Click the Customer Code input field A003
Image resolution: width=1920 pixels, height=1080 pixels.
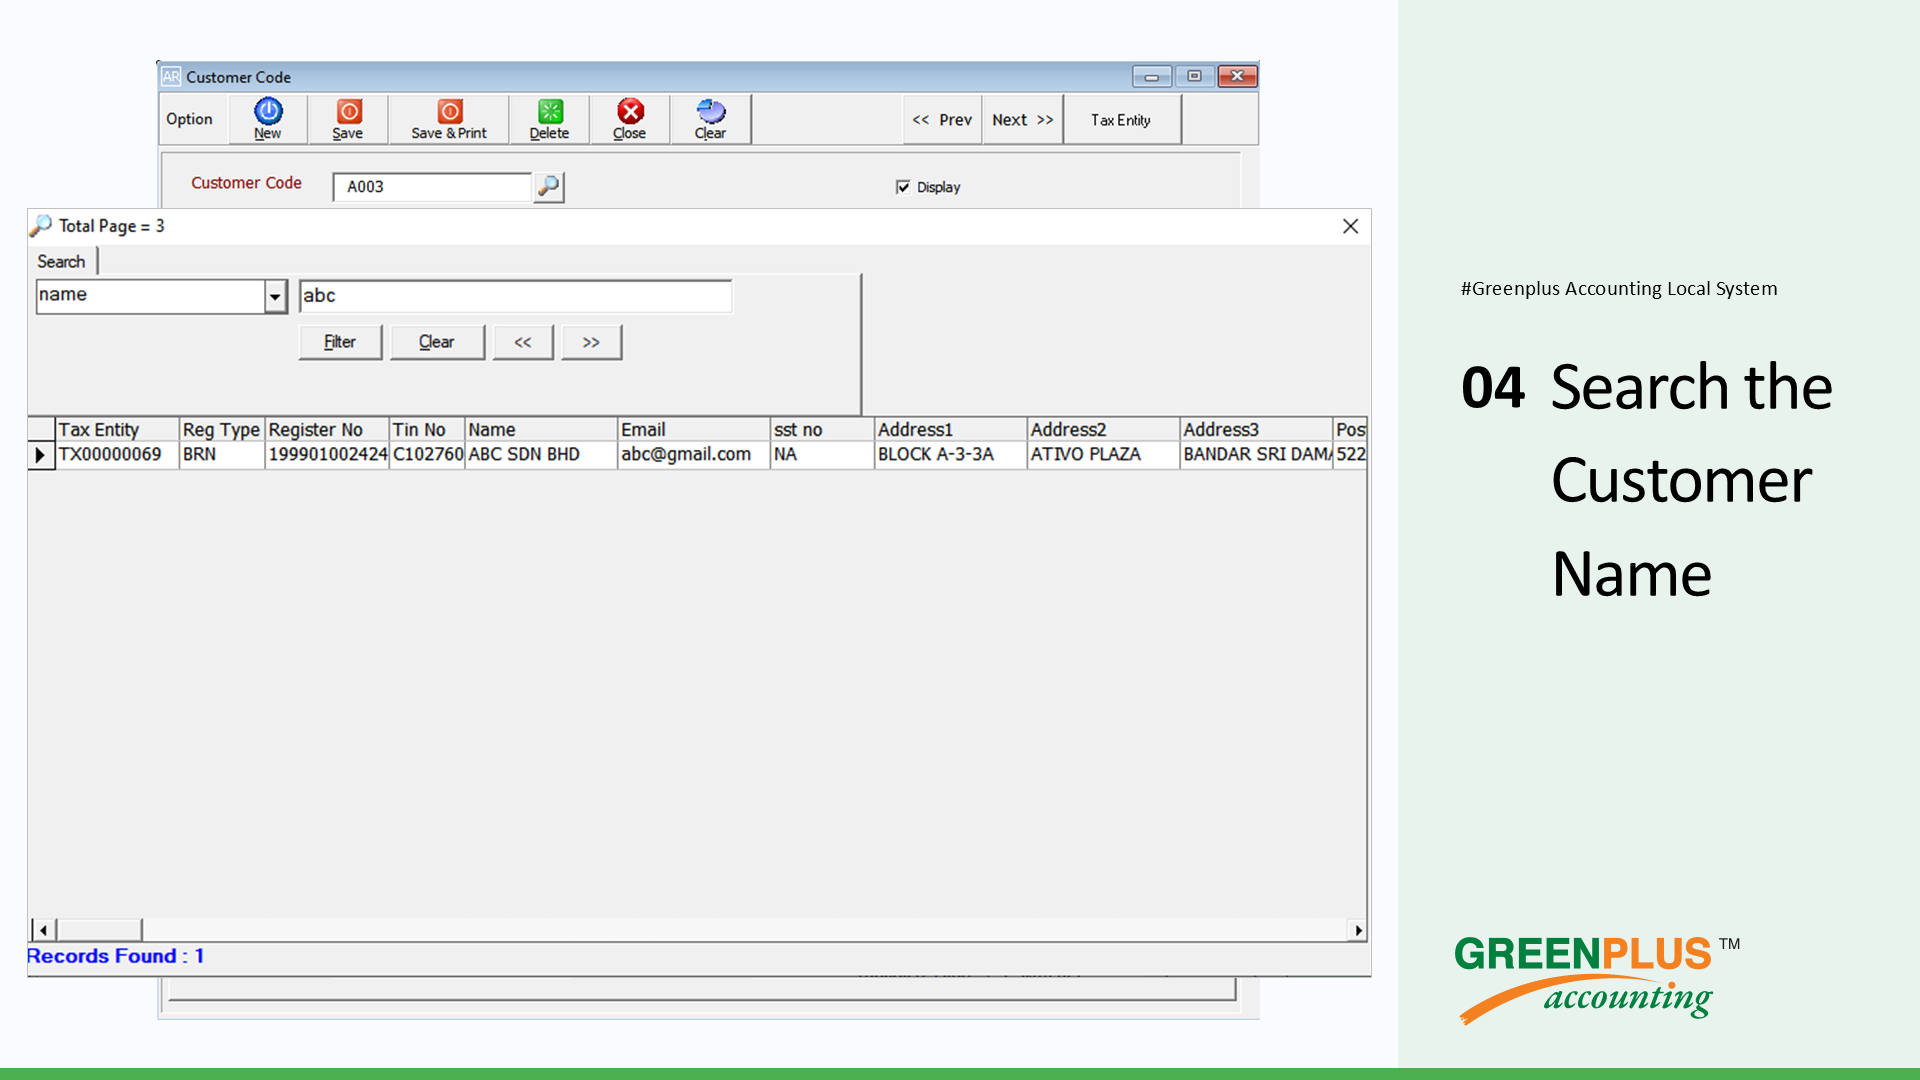(x=432, y=187)
